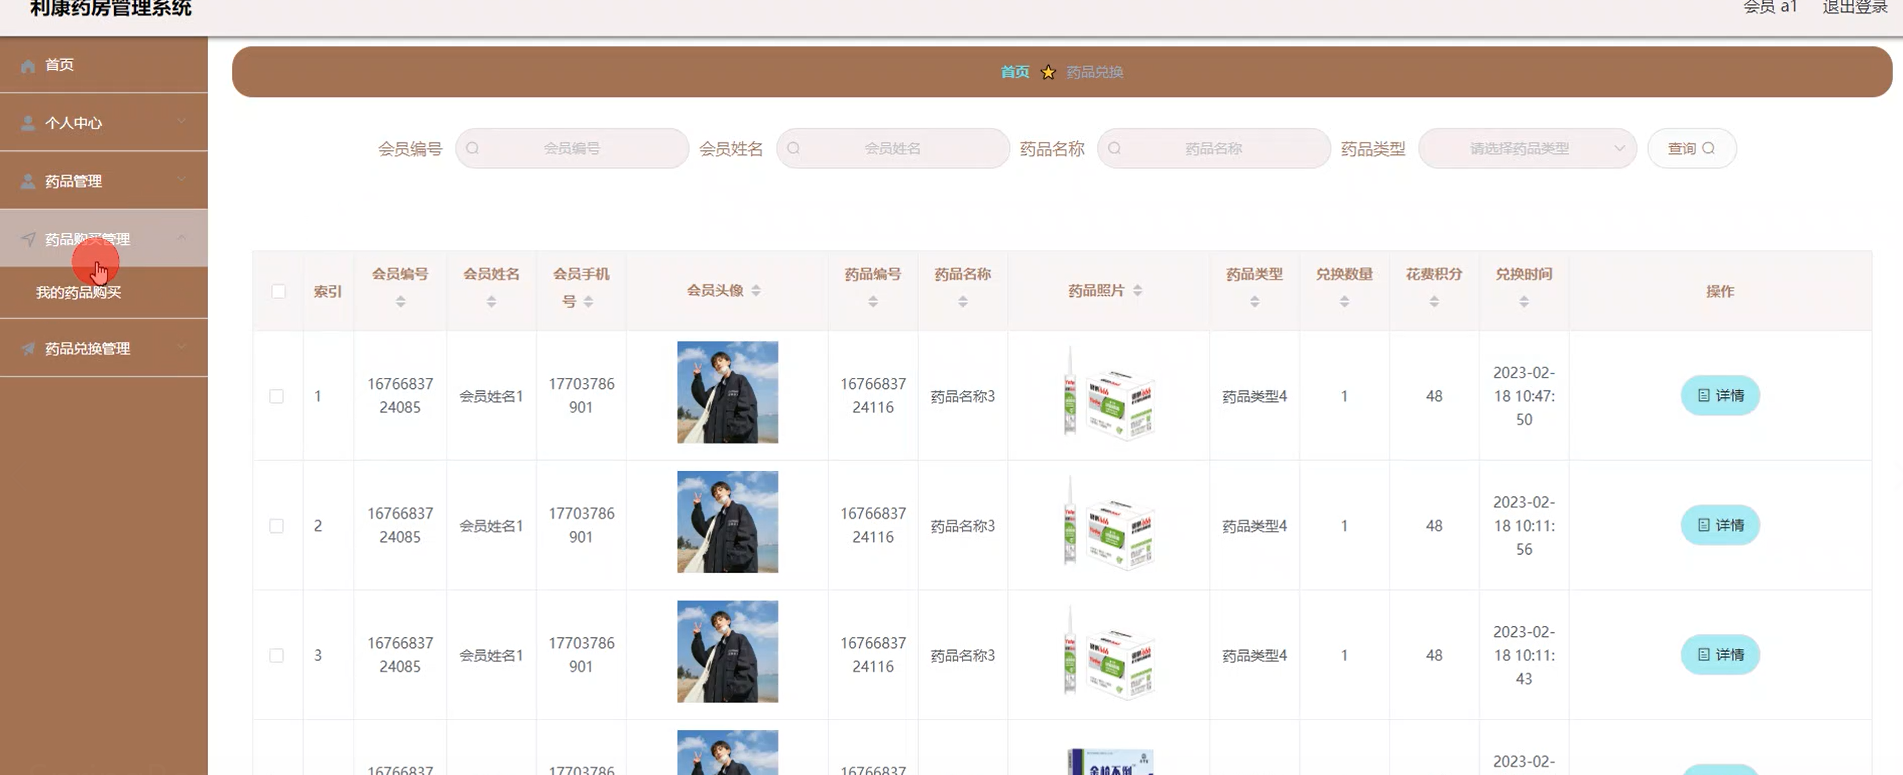This screenshot has height=775, width=1903.
Task: Click the star icon in the breadcrumb
Action: point(1048,72)
